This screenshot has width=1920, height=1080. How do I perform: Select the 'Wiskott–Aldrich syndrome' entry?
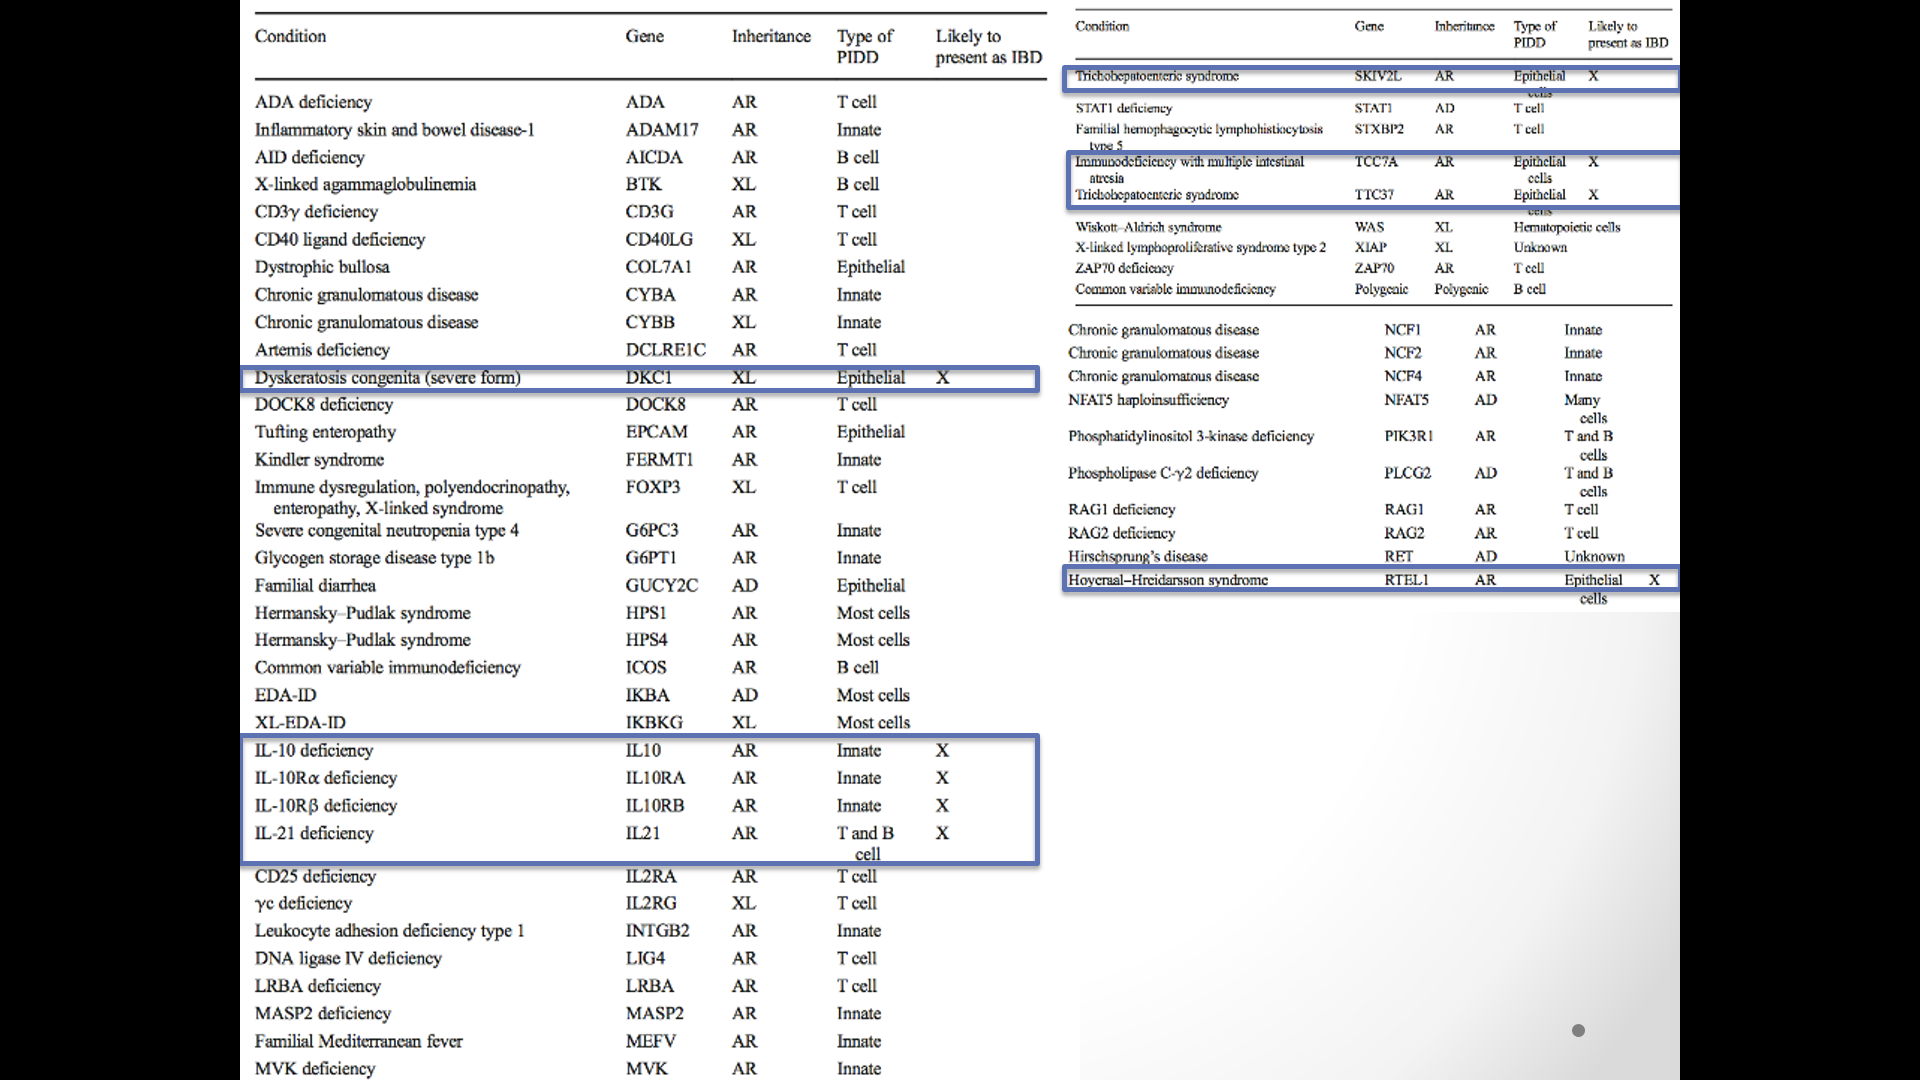click(x=1148, y=227)
